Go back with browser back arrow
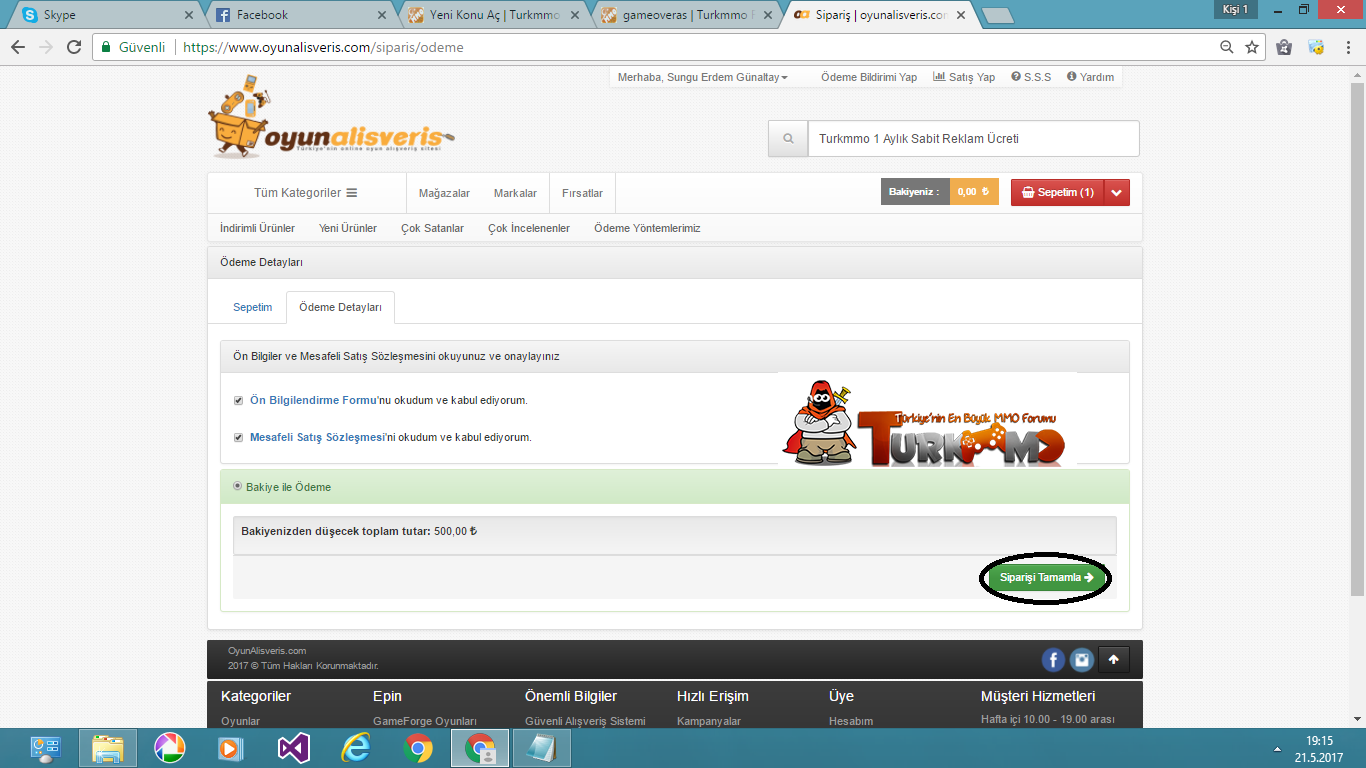Viewport: 1366px width, 768px height. tap(18, 47)
